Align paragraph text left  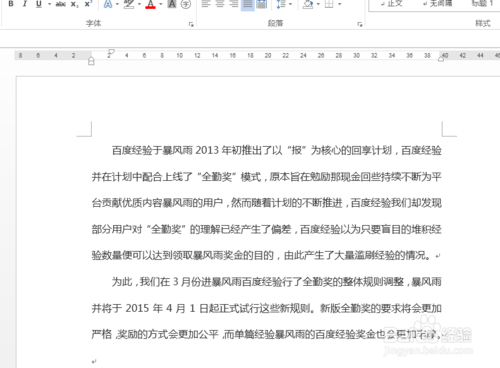(206, 4)
